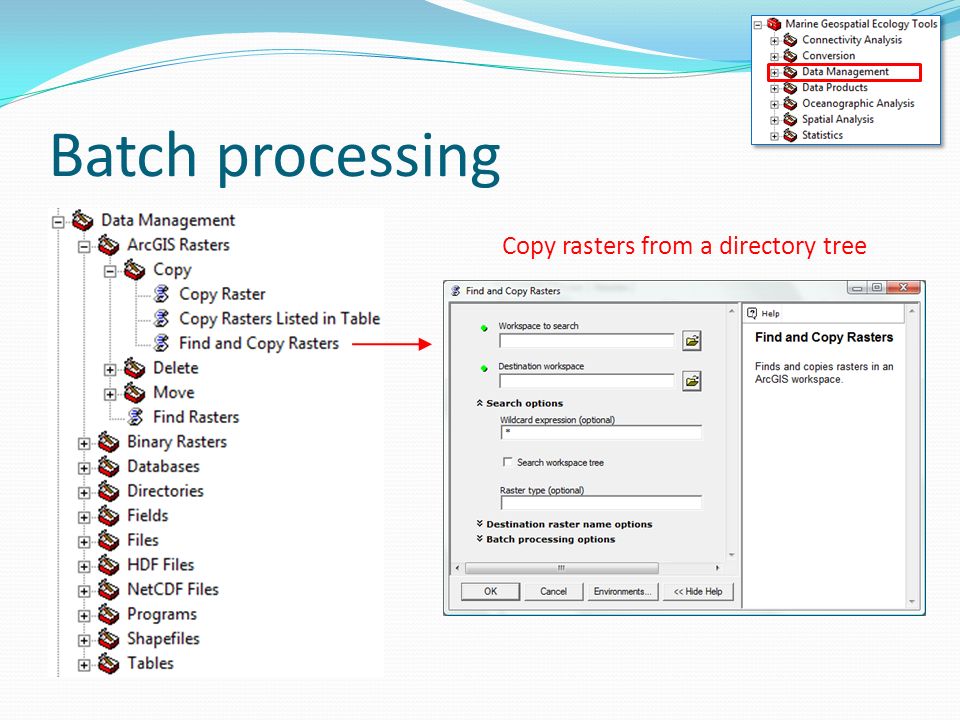The width and height of the screenshot is (960, 720).
Task: Click scroll-down arrow of the Help pane
Action: pos(912,601)
